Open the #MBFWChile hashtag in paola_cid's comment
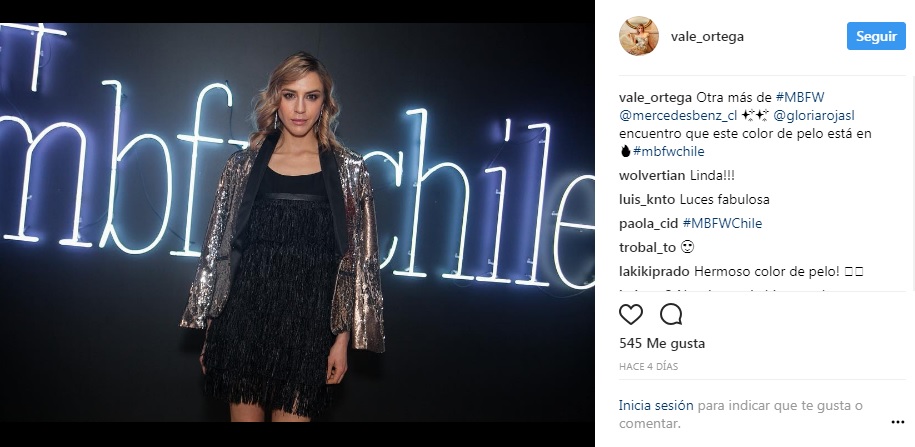 point(722,224)
